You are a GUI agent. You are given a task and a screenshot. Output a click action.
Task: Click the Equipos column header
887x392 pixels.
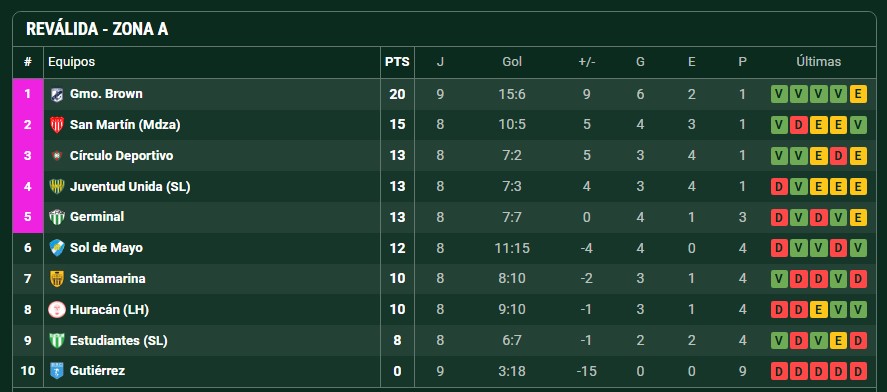71,62
